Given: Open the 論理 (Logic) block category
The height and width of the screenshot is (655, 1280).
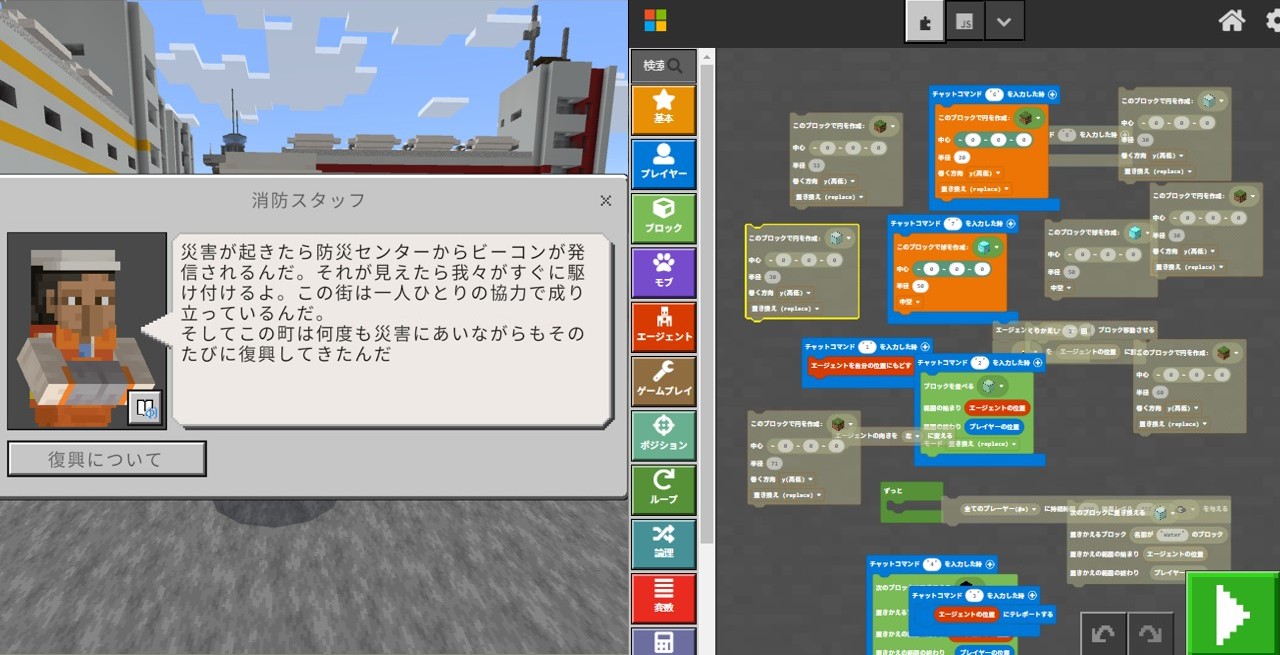Looking at the screenshot, I should click(664, 543).
